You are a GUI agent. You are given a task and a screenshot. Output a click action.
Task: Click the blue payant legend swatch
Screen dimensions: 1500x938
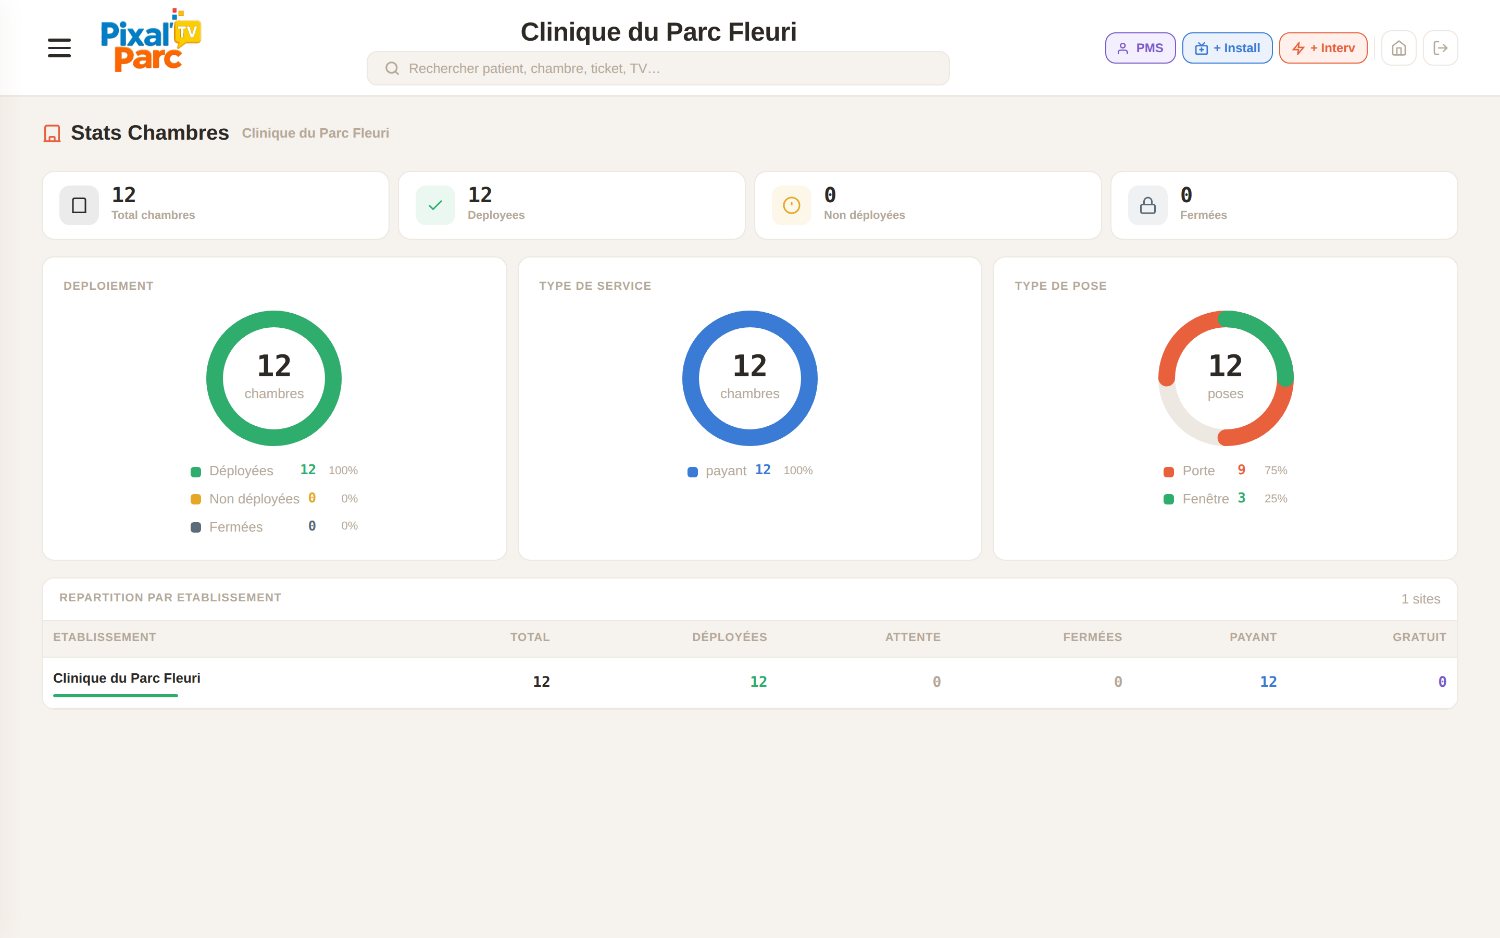pos(692,472)
